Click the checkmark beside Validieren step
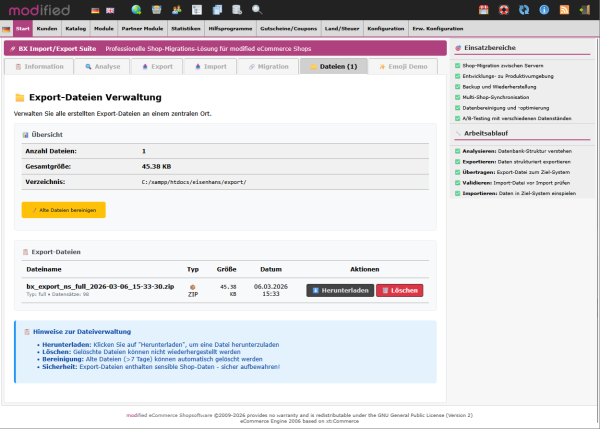The height and width of the screenshot is (429, 600). coord(457,182)
